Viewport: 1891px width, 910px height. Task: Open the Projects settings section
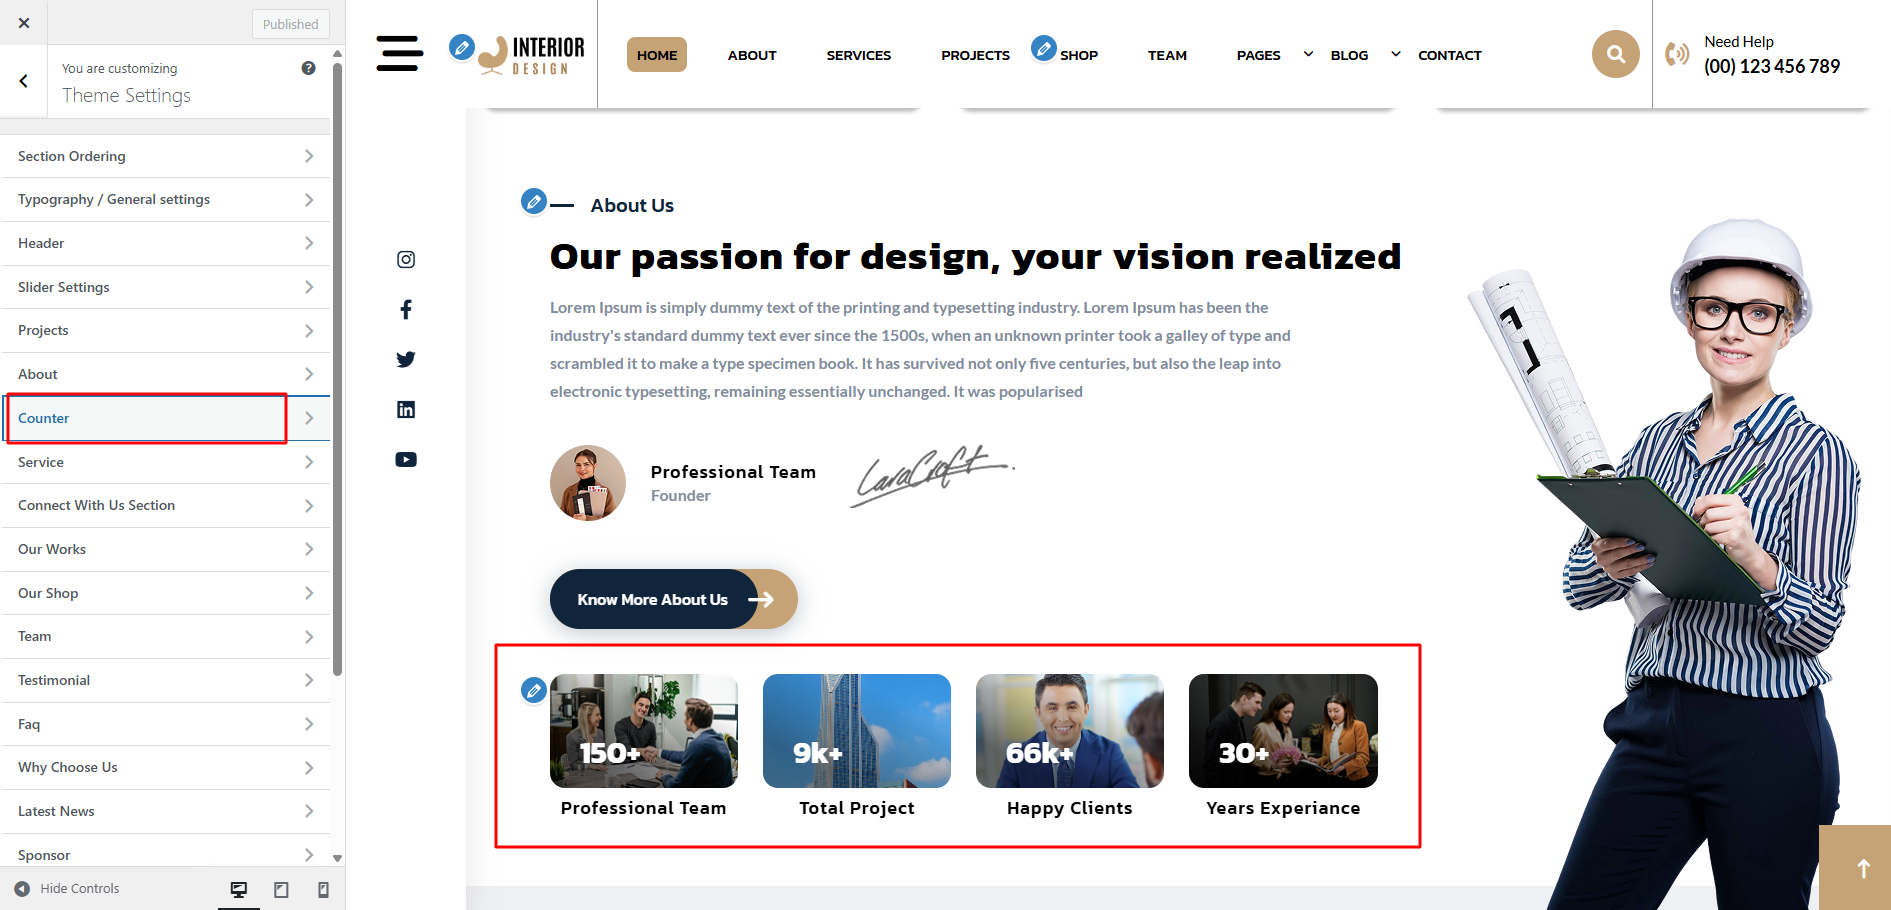tap(165, 331)
